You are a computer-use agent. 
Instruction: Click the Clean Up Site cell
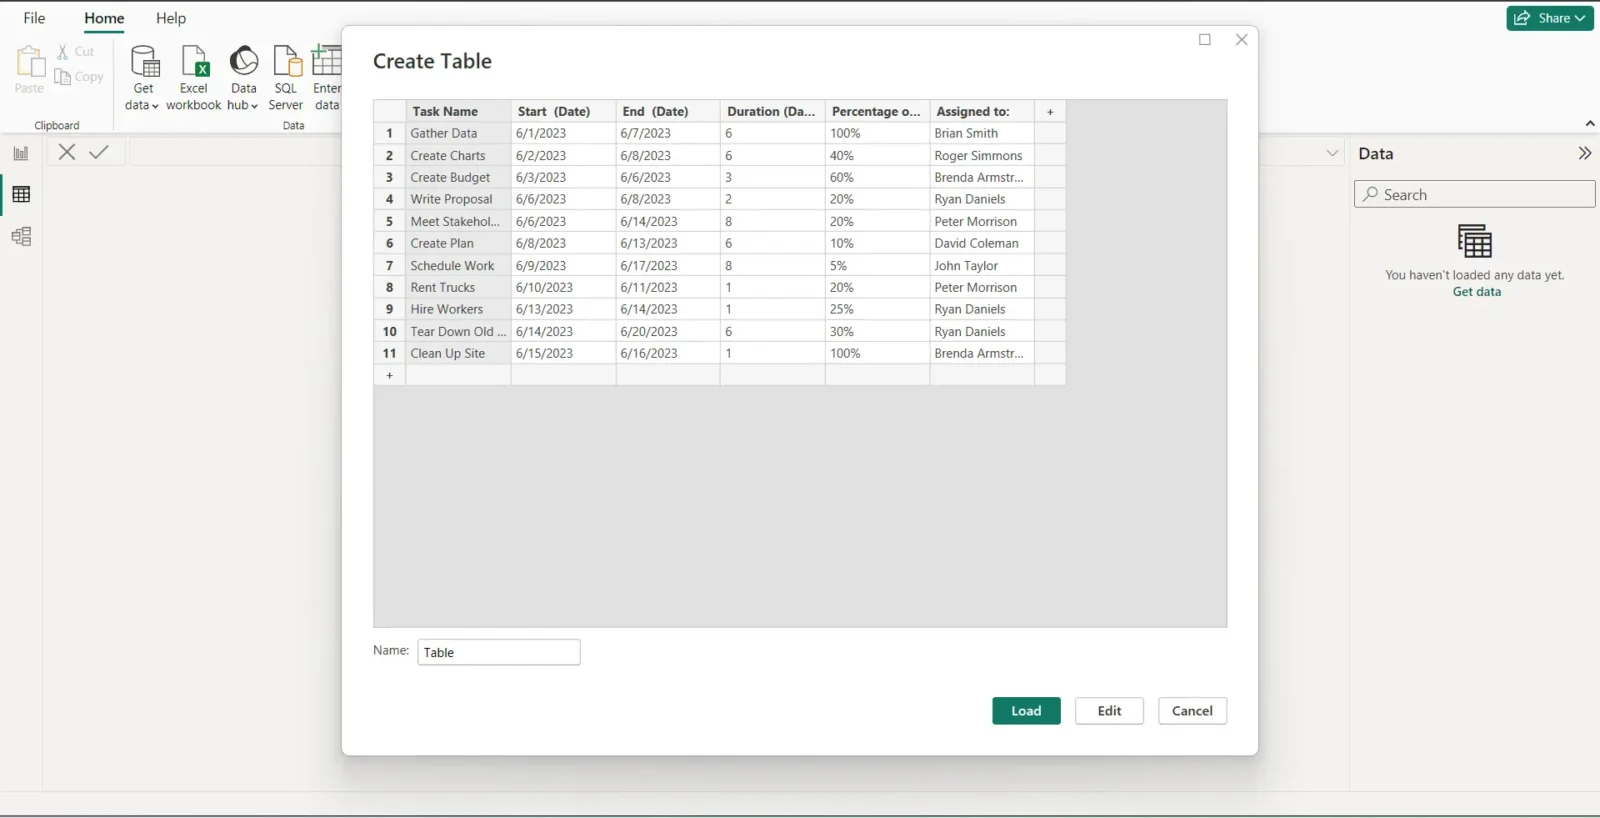(458, 353)
